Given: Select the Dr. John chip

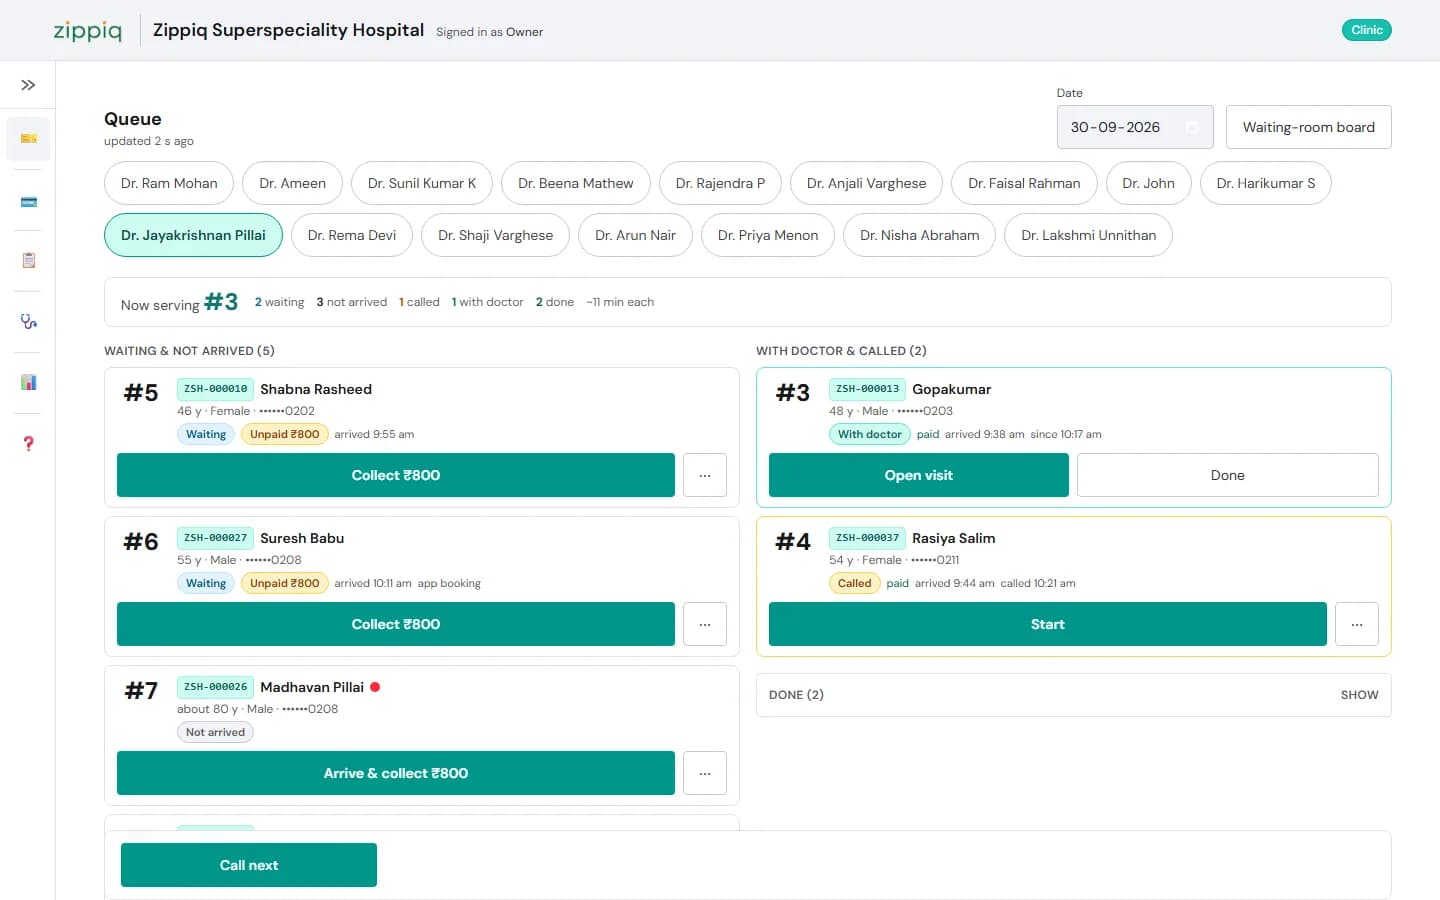Looking at the screenshot, I should (x=1148, y=183).
